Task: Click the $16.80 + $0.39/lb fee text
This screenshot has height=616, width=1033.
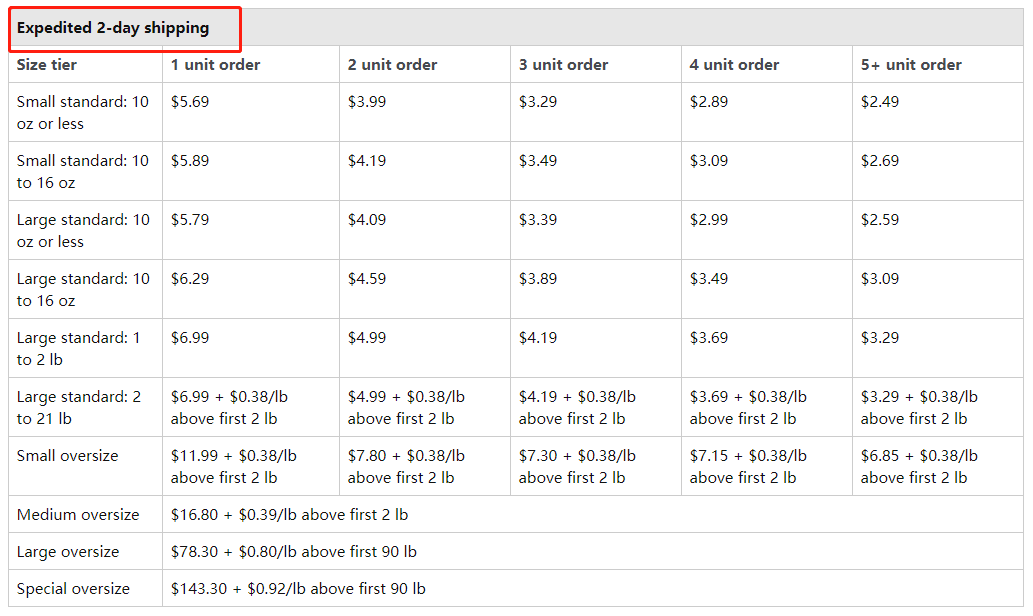Action: [289, 515]
